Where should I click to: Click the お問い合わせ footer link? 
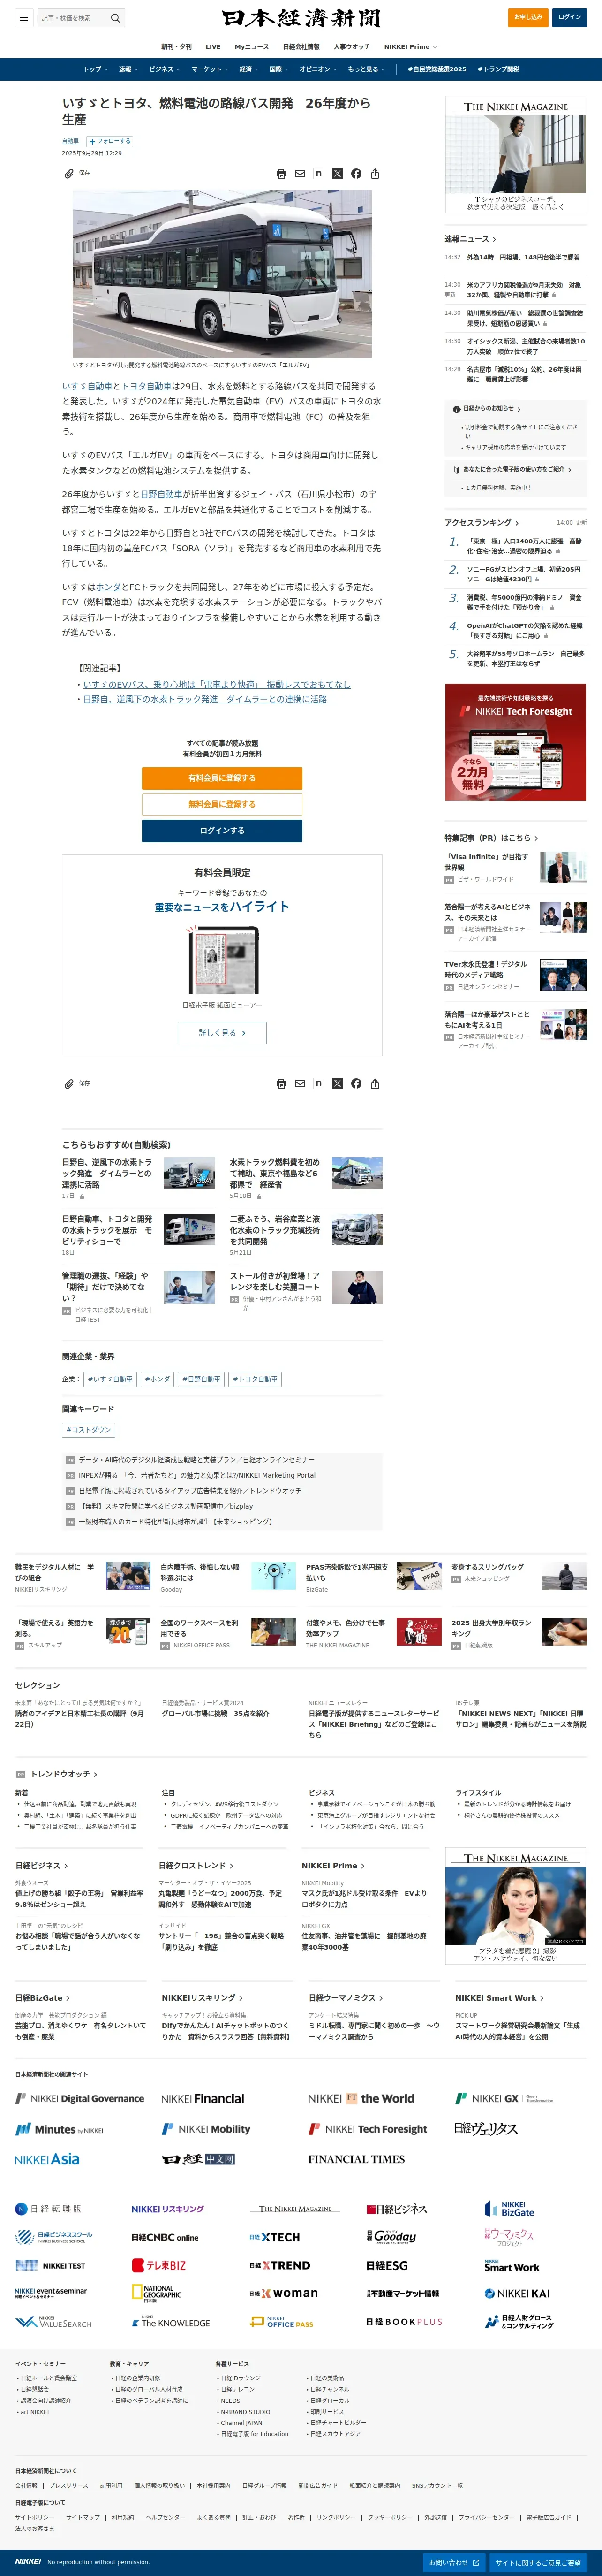click(x=454, y=2562)
